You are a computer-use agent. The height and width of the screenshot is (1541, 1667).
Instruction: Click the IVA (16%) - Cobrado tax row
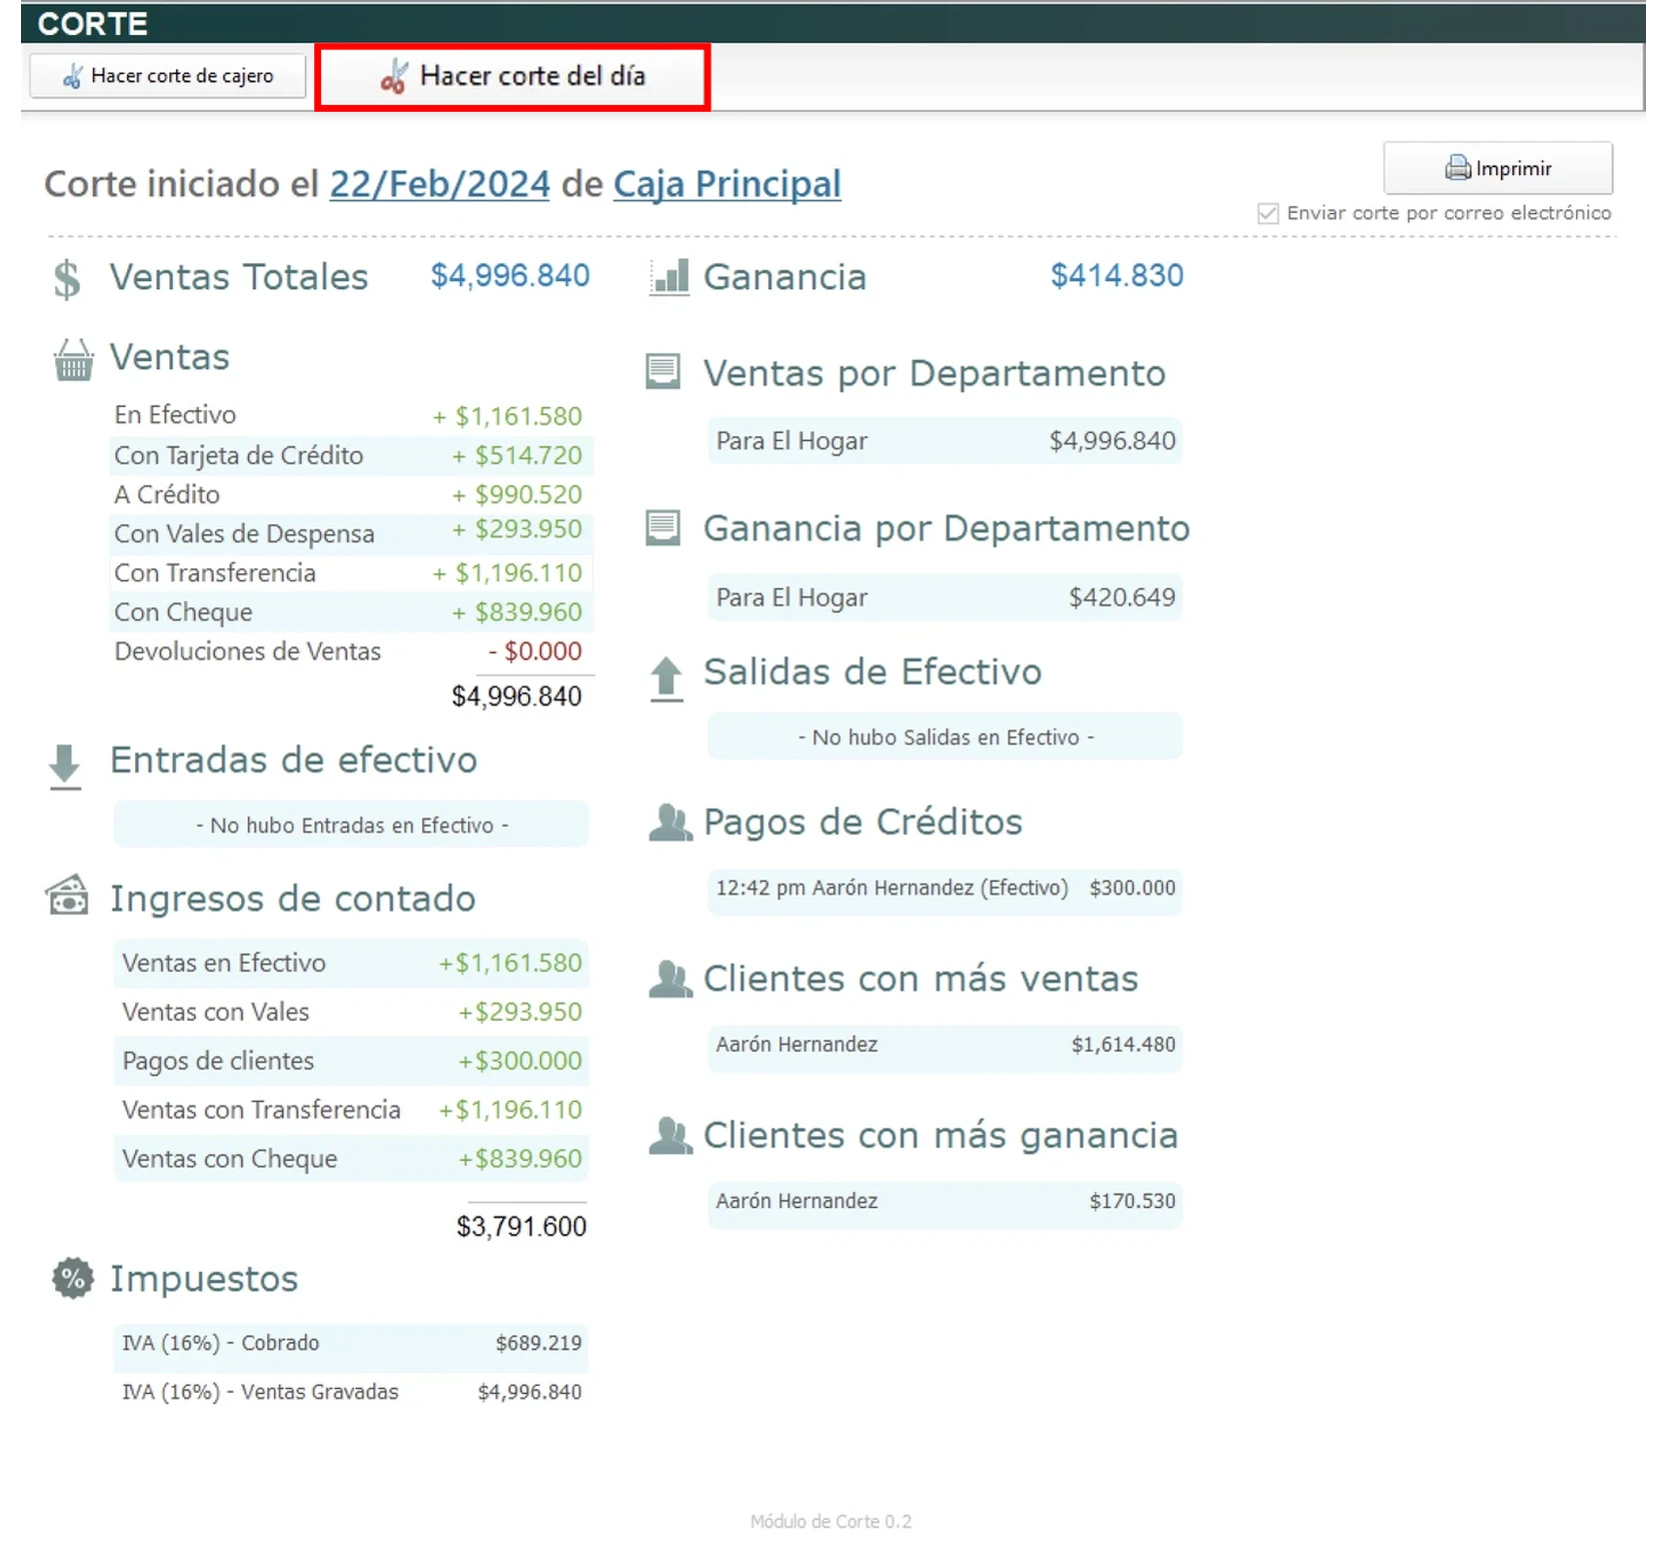350,1343
